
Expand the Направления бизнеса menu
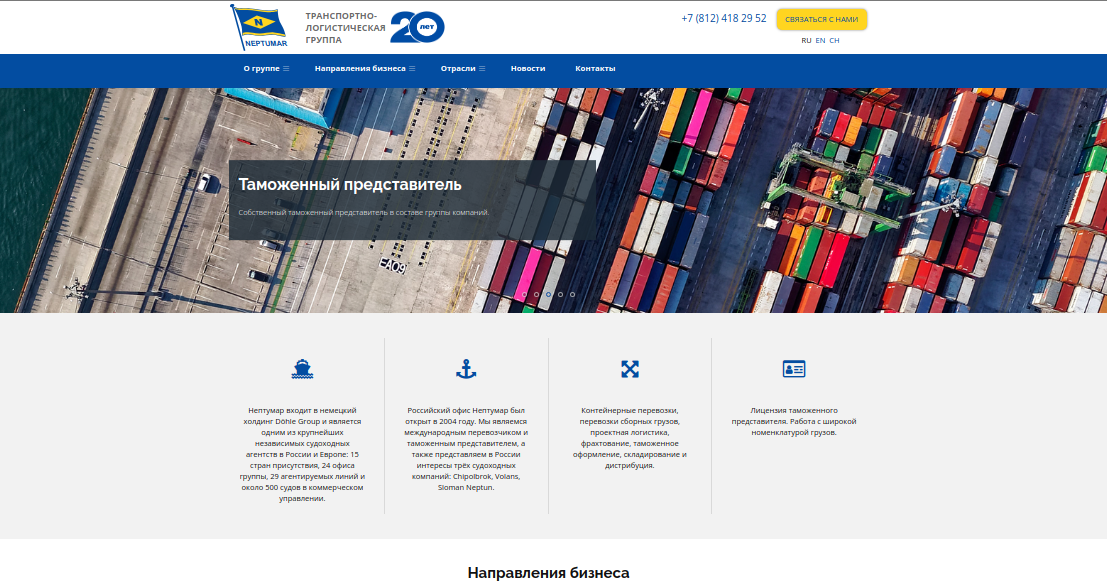point(365,68)
